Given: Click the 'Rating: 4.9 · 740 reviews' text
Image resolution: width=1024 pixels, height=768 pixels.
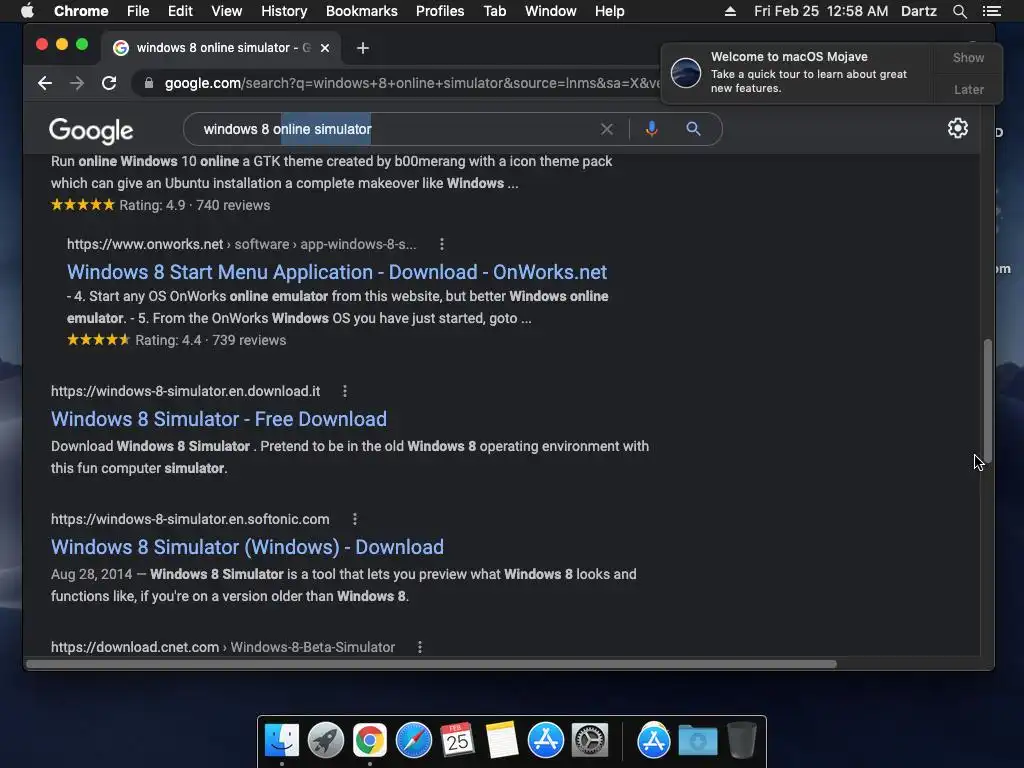Looking at the screenshot, I should [x=195, y=205].
